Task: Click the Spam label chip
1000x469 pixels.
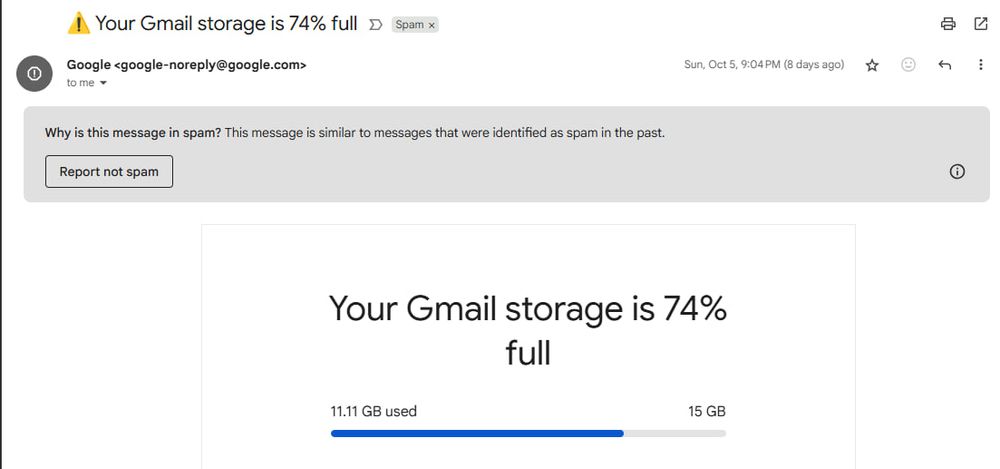Action: [409, 25]
